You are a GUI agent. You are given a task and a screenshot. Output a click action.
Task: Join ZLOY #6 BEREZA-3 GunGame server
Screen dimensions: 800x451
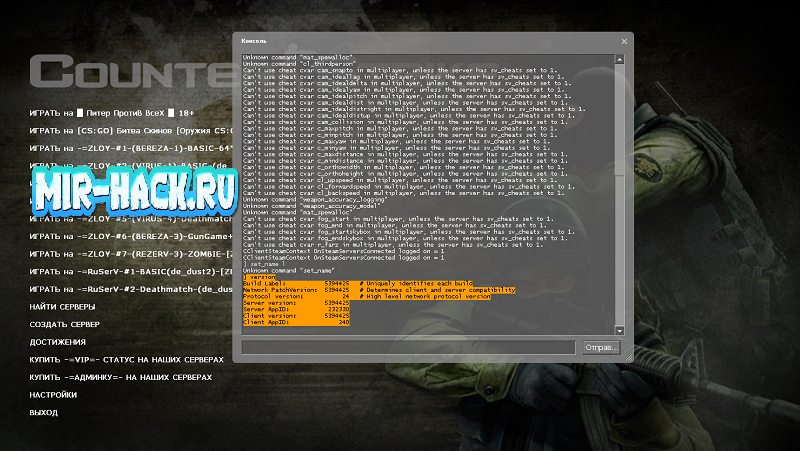coord(130,236)
